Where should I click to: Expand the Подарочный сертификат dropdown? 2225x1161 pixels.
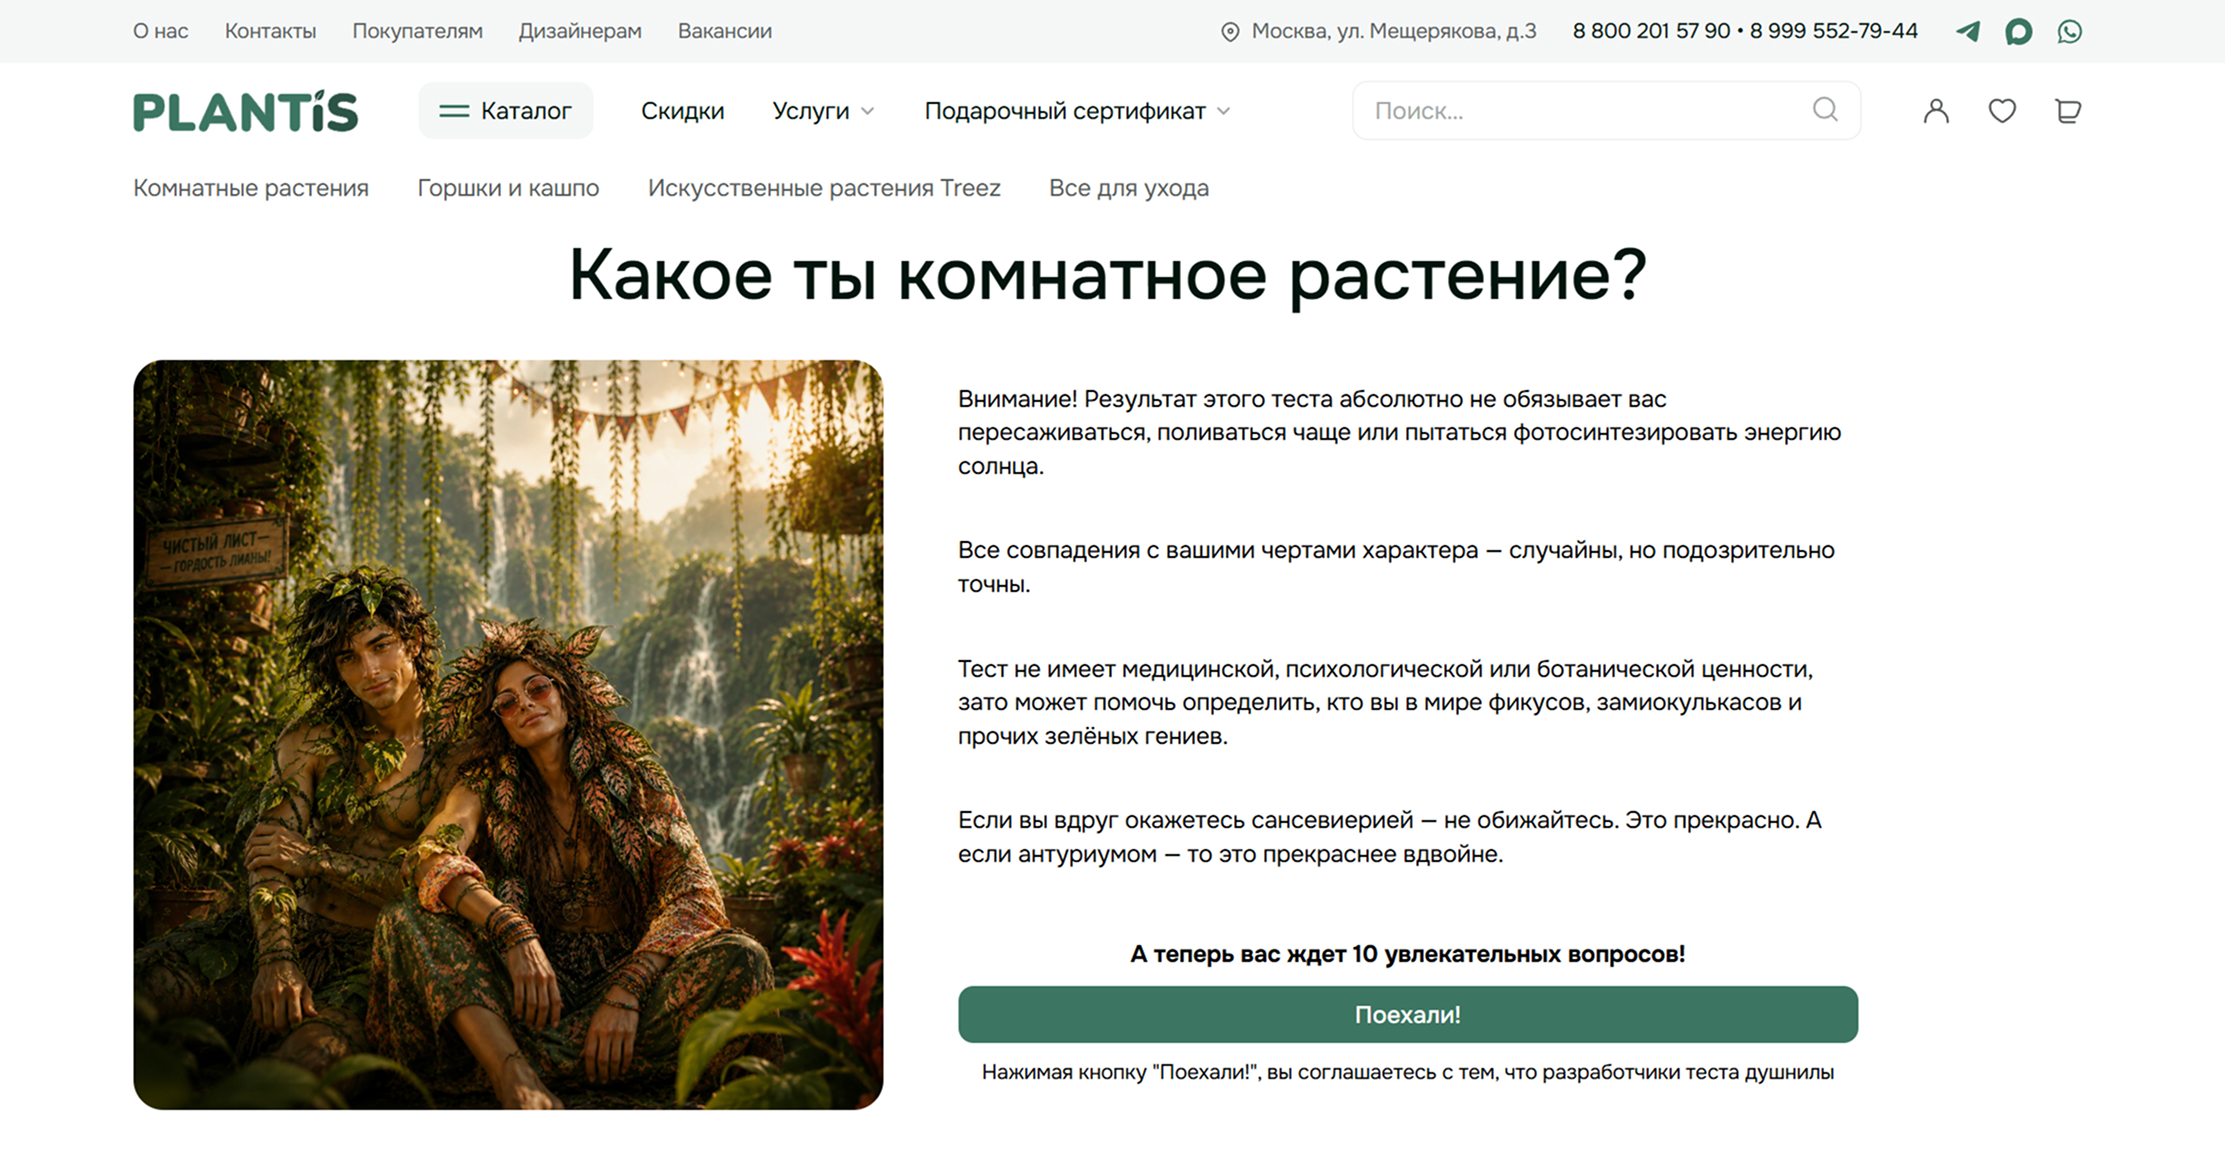(x=1077, y=111)
